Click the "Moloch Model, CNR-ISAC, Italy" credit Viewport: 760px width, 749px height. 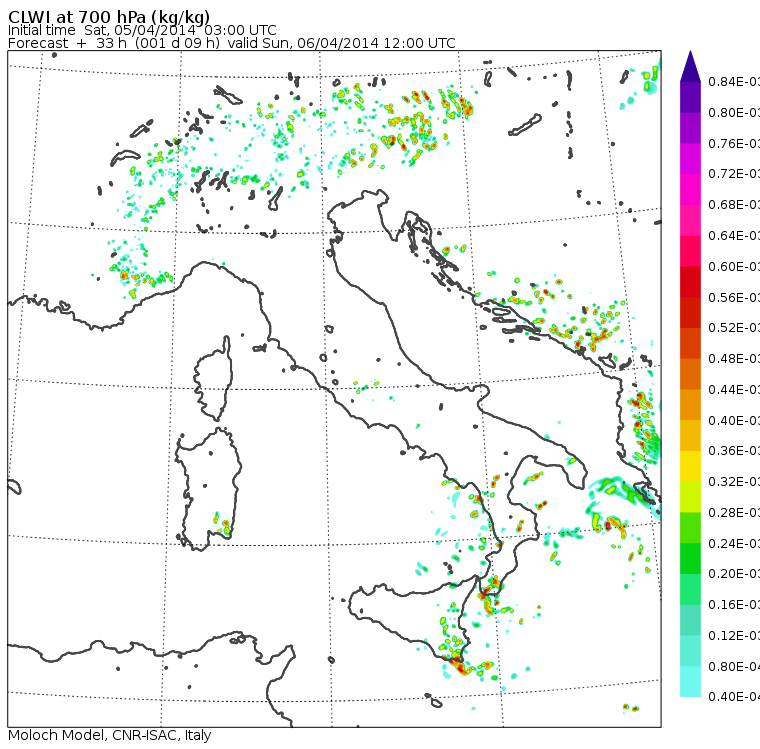(x=110, y=735)
